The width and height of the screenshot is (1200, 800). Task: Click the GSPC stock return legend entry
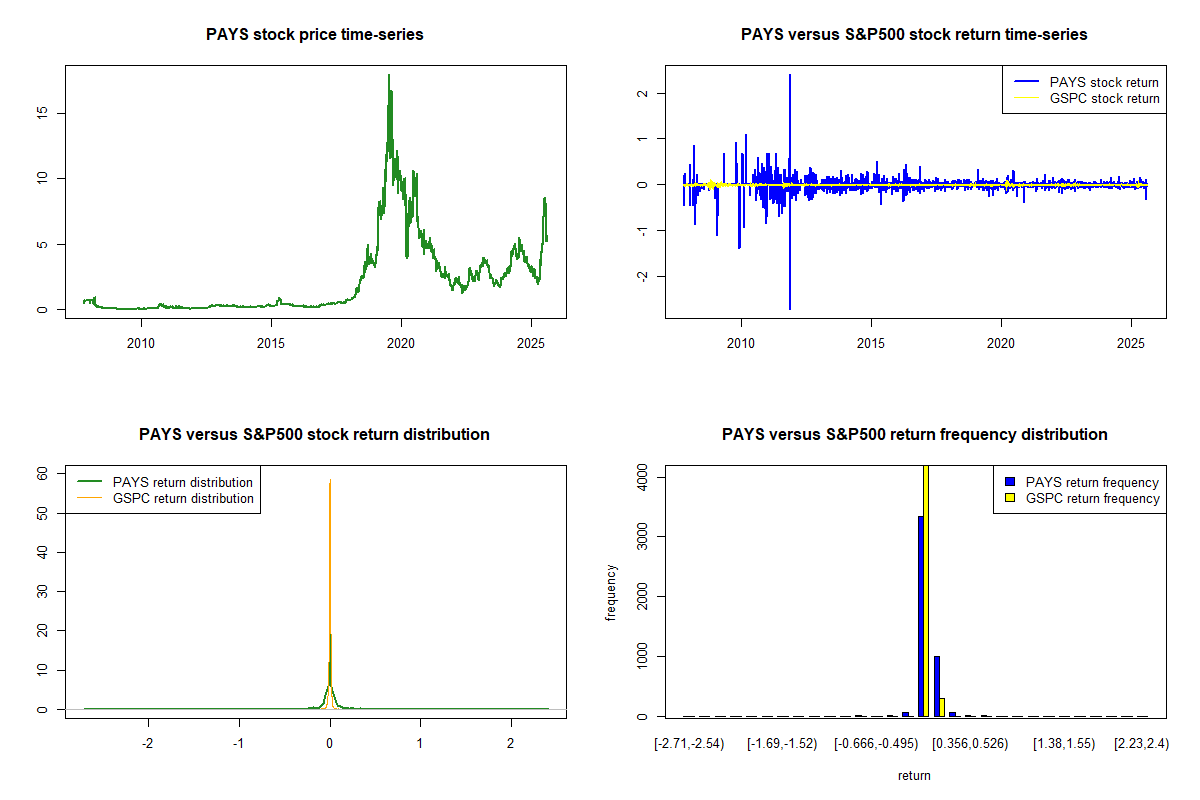point(1104,98)
